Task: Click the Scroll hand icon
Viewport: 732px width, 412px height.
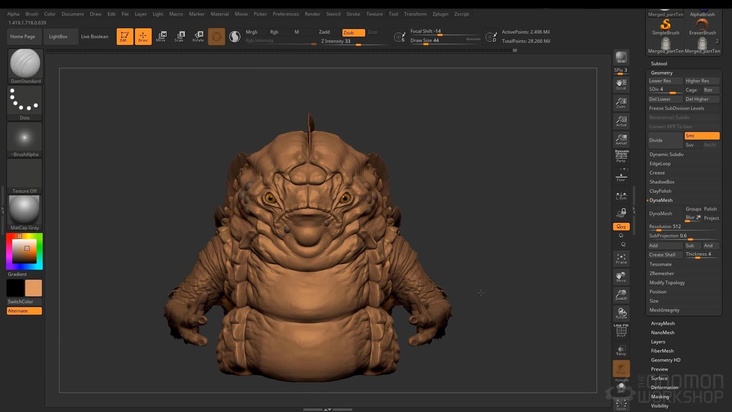Action: (x=621, y=84)
